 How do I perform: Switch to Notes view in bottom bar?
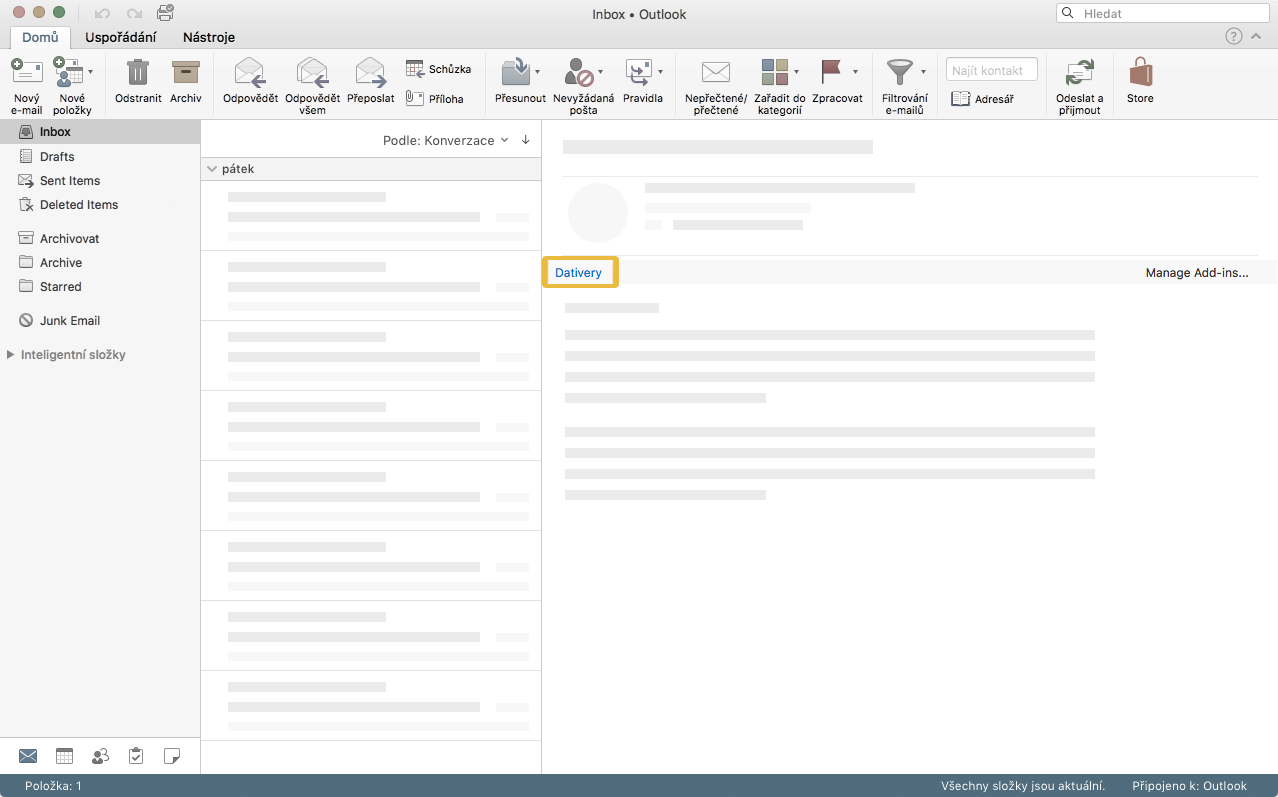tap(172, 756)
